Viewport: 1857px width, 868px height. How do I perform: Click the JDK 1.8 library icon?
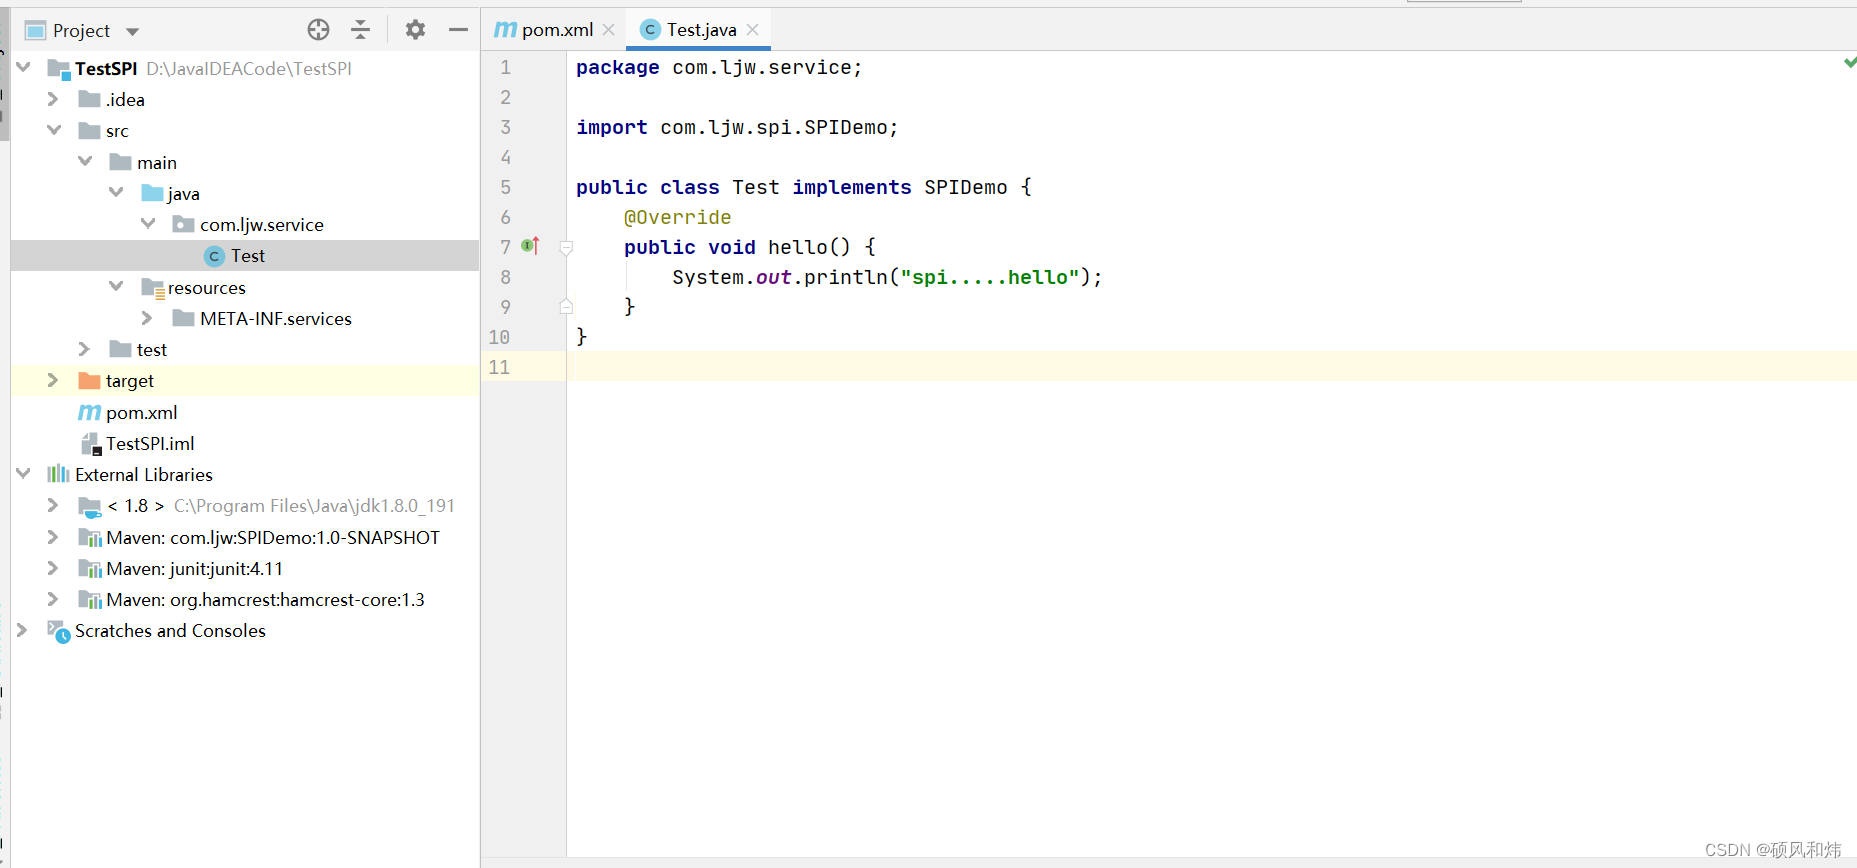pos(90,506)
